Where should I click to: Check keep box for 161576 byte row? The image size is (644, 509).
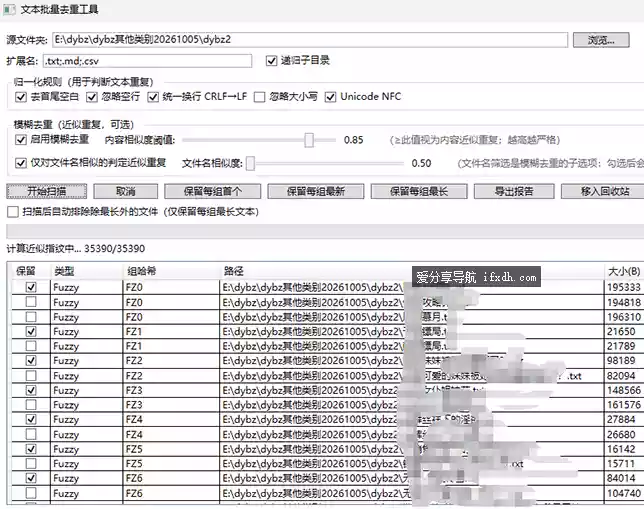(31, 405)
